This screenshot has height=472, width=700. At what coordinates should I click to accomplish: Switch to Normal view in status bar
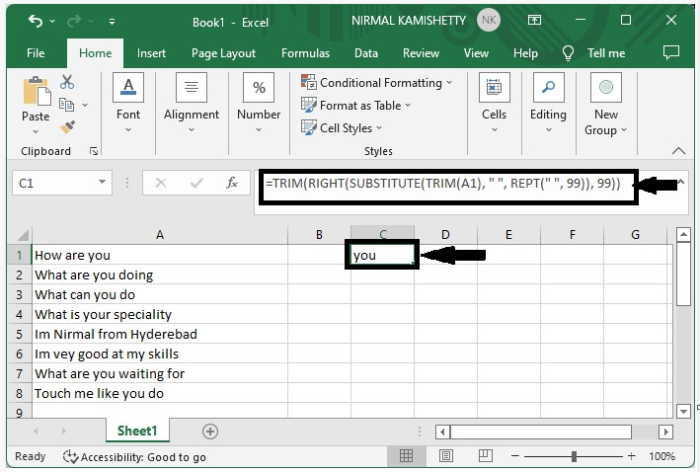(x=407, y=456)
